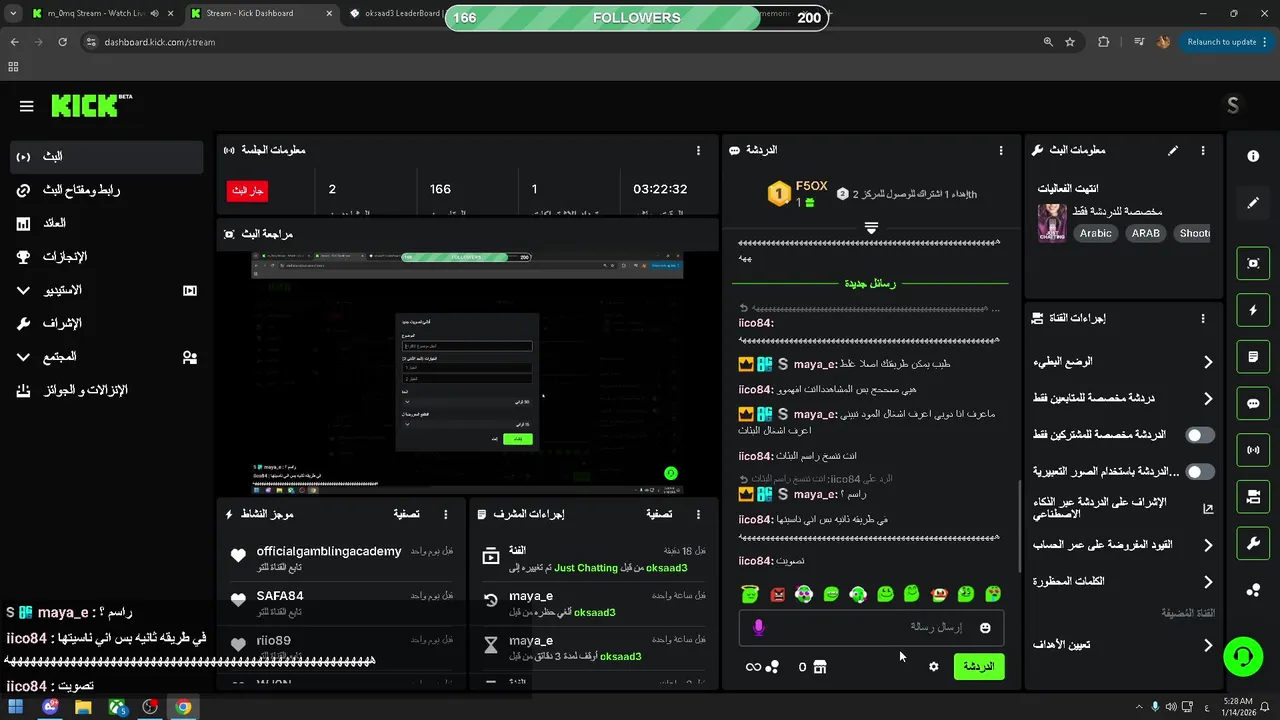Open the Windows Start button
The height and width of the screenshot is (720, 1280).
[17, 707]
